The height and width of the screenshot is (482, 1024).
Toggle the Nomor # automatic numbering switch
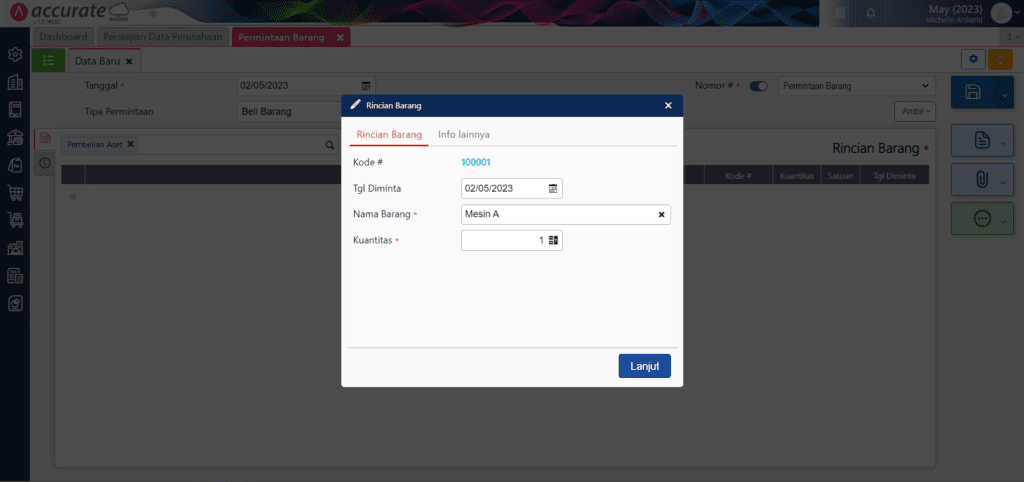click(x=758, y=86)
